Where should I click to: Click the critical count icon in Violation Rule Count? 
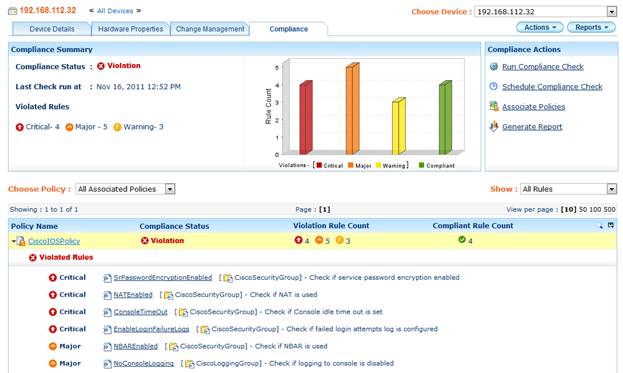(298, 240)
